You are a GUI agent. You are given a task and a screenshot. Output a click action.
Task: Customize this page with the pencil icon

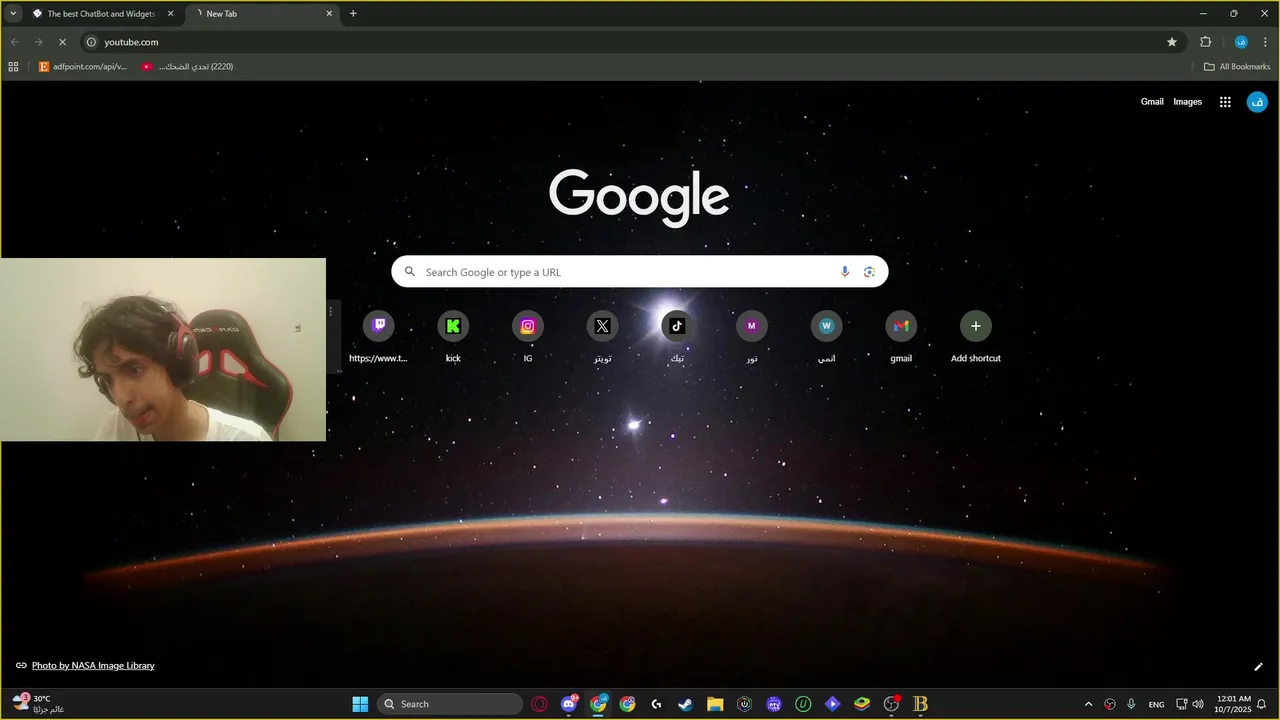tap(1258, 666)
